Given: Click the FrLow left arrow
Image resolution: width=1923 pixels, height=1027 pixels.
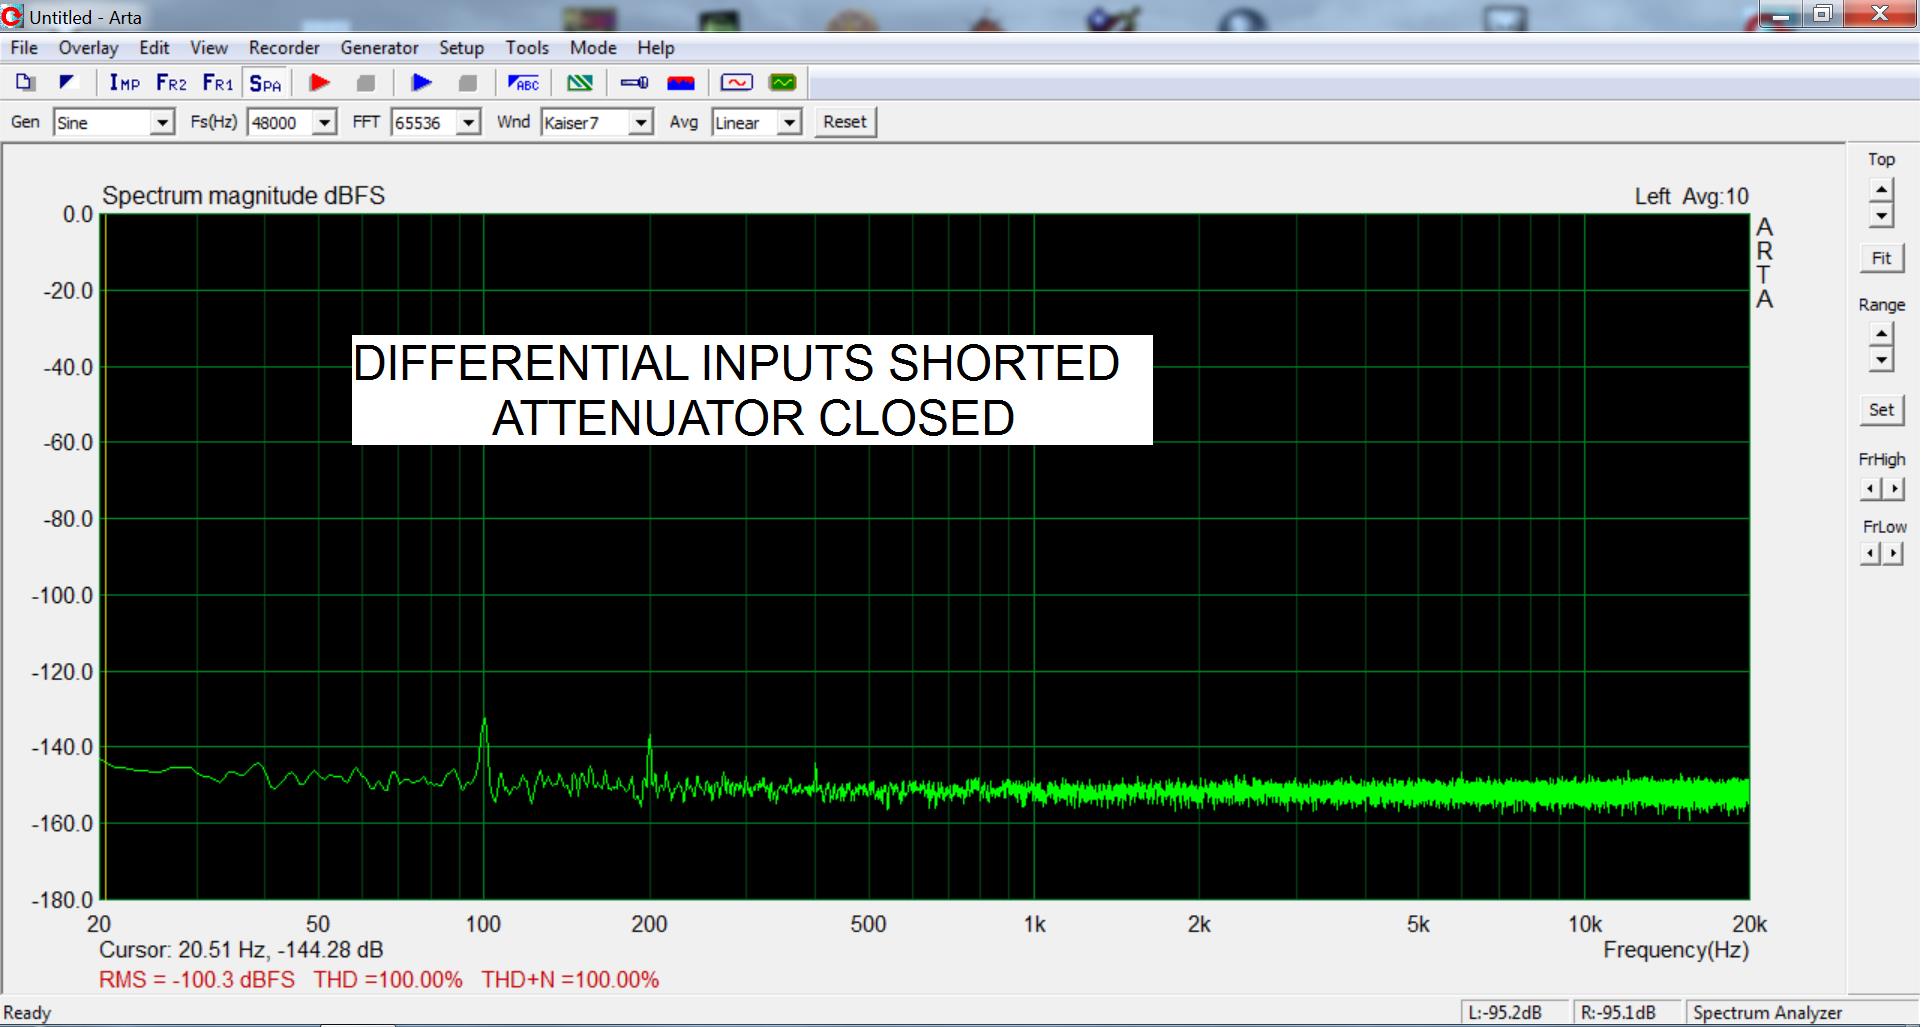Looking at the screenshot, I should [1870, 553].
